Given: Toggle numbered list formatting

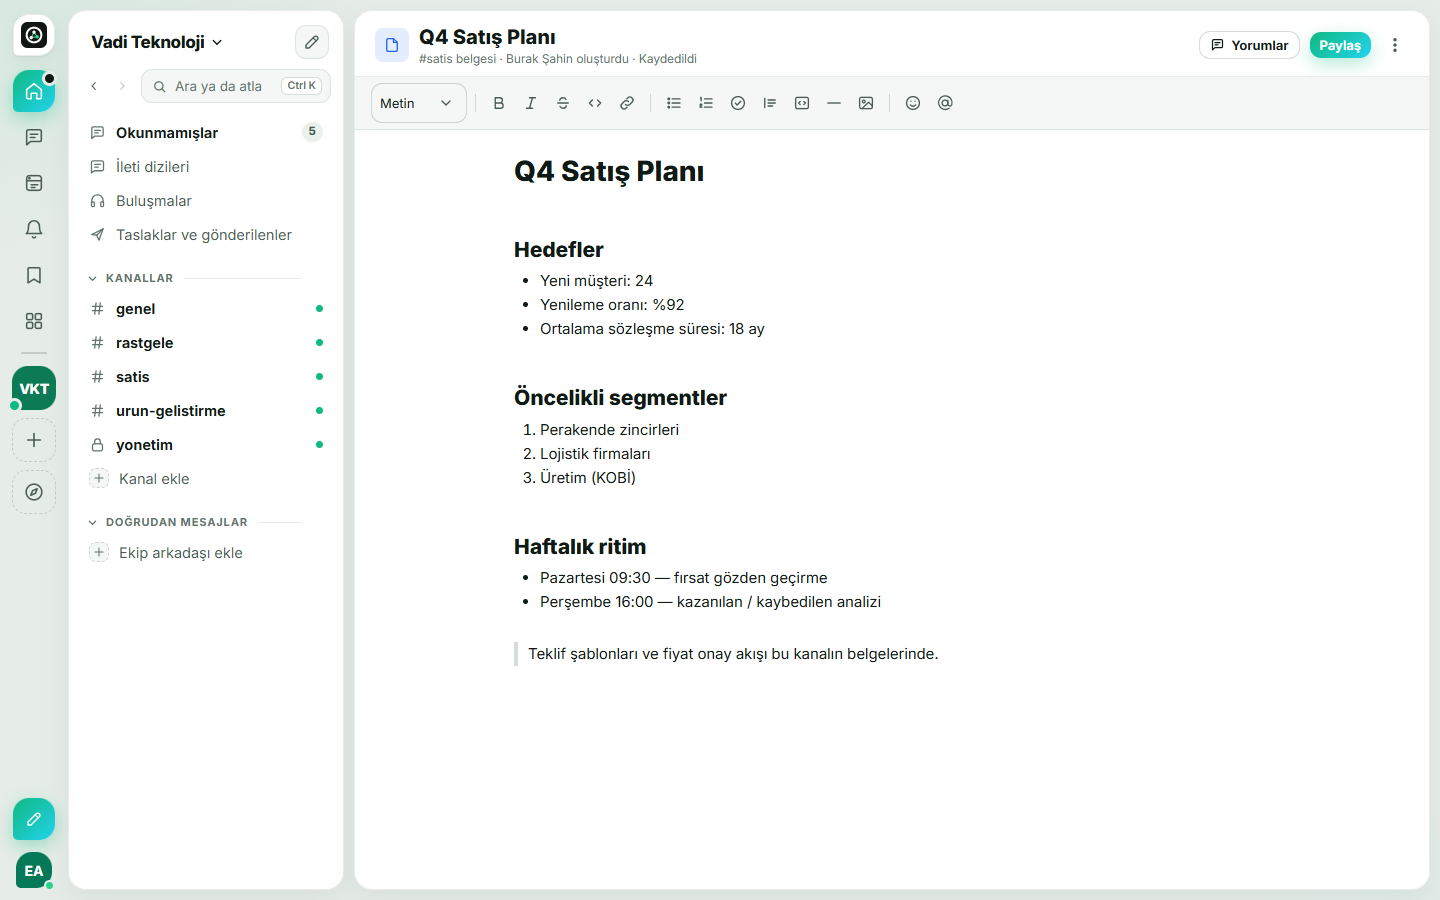Looking at the screenshot, I should (x=706, y=103).
